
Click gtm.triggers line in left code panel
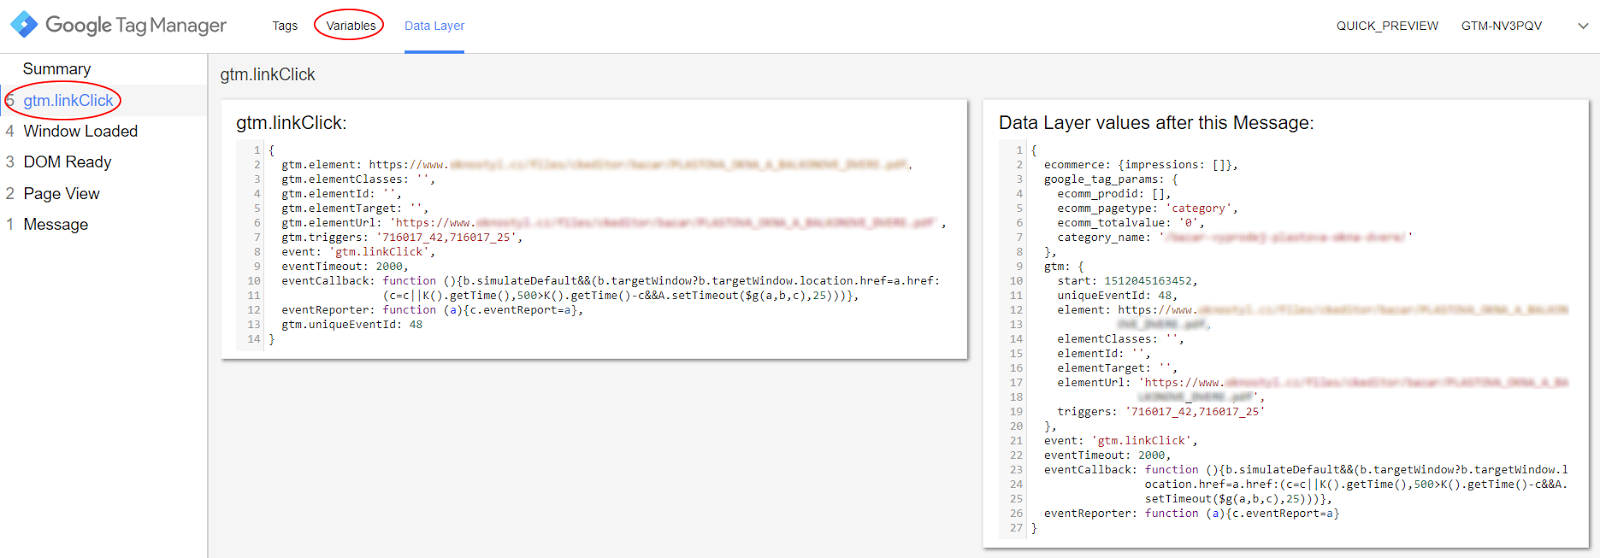click(x=402, y=238)
